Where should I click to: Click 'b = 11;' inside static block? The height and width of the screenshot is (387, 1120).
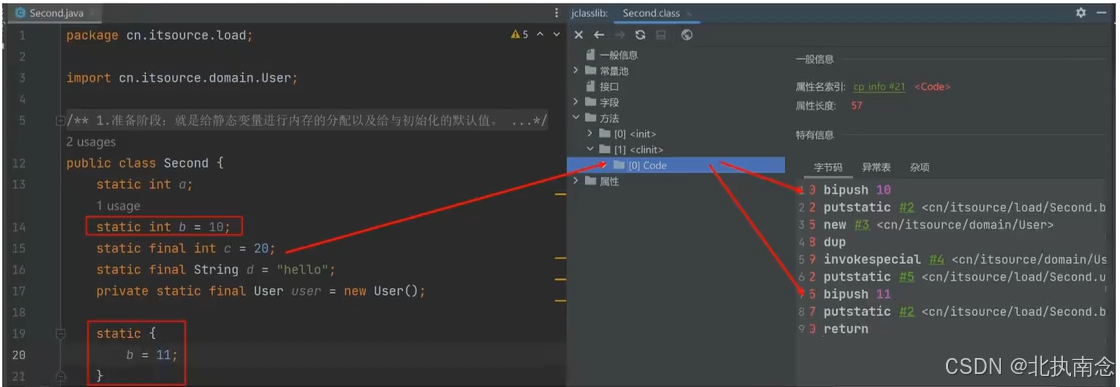click(x=151, y=354)
